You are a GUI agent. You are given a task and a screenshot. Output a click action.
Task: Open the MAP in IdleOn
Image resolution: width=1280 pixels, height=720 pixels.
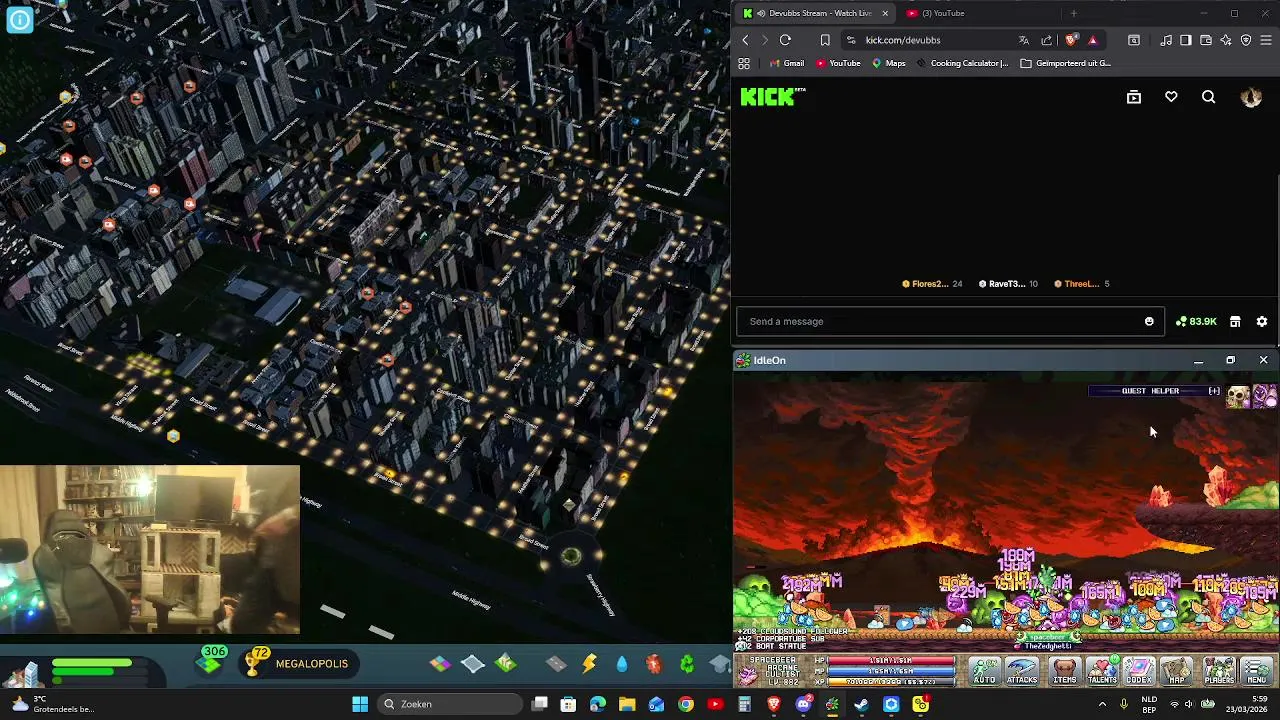coord(1177,670)
